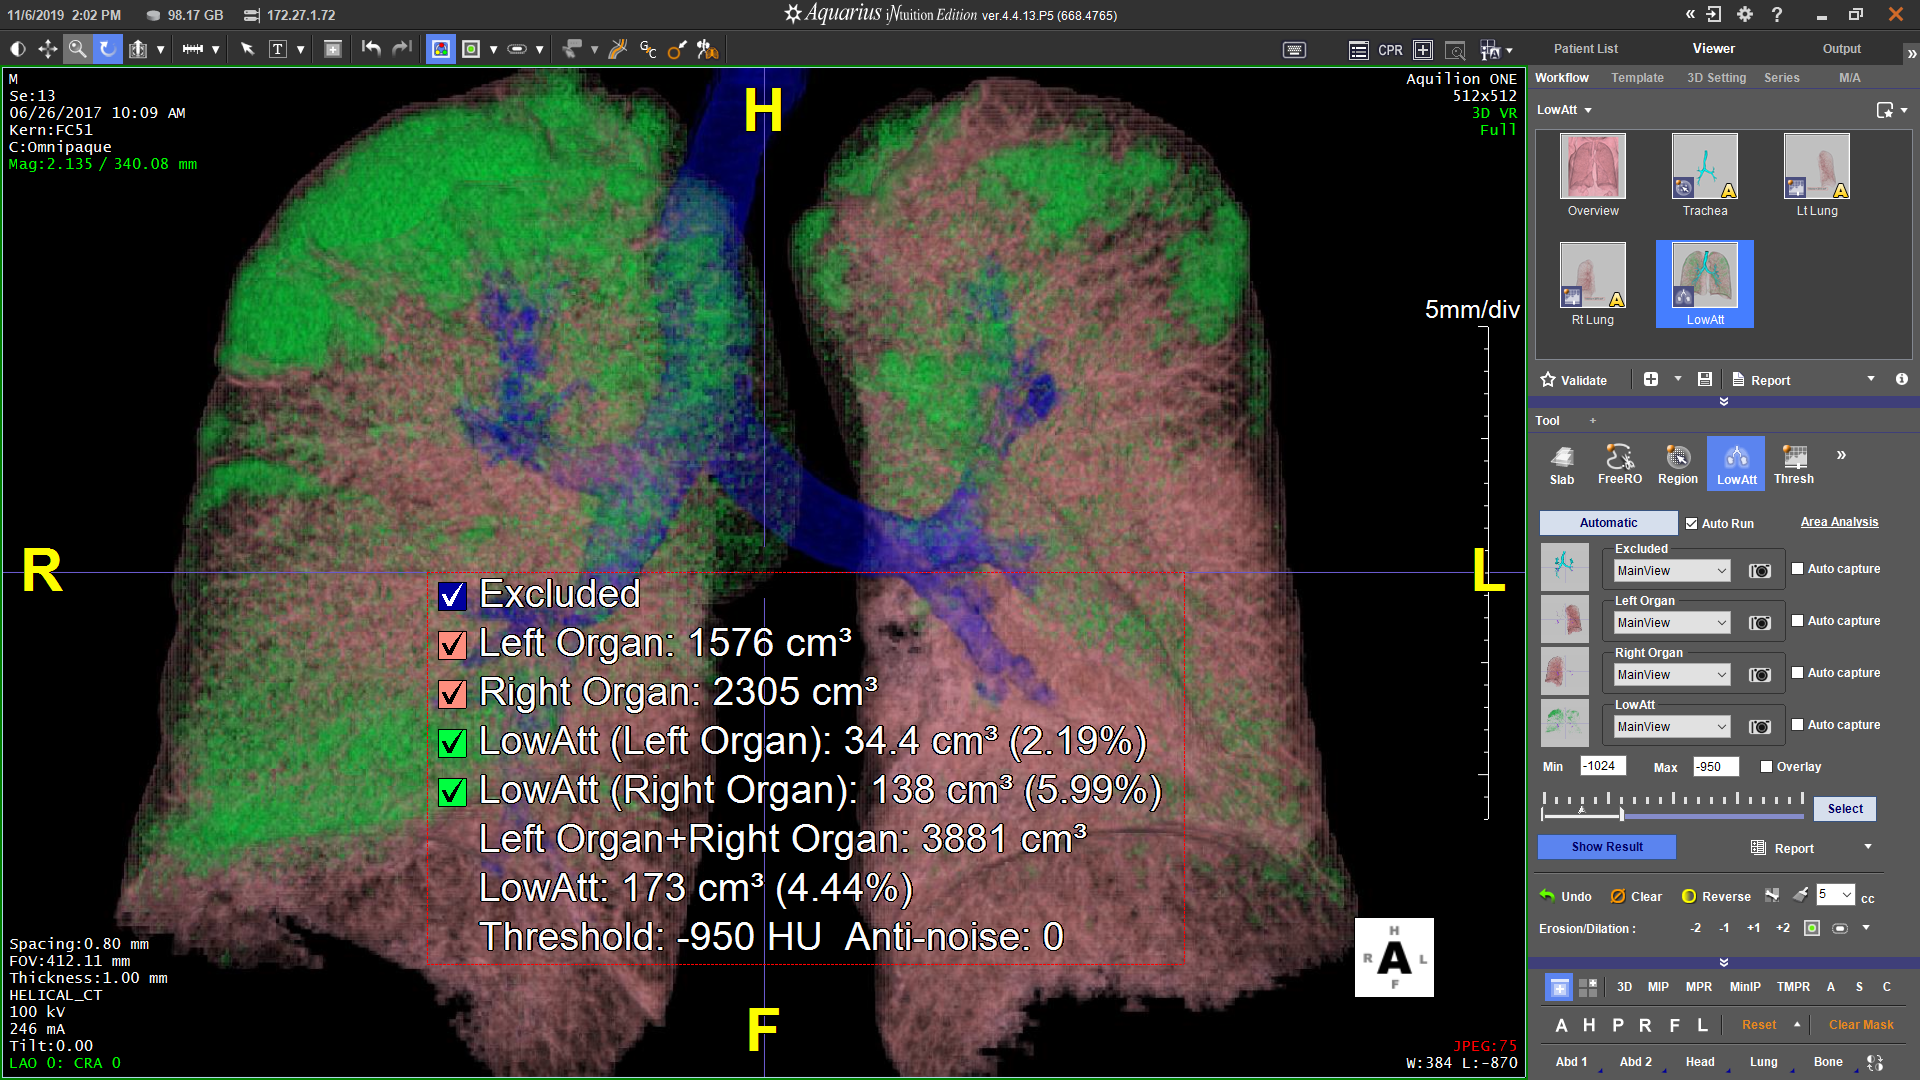Screen dimensions: 1920x1080
Task: Select the window/level contrast tool
Action: point(18,49)
